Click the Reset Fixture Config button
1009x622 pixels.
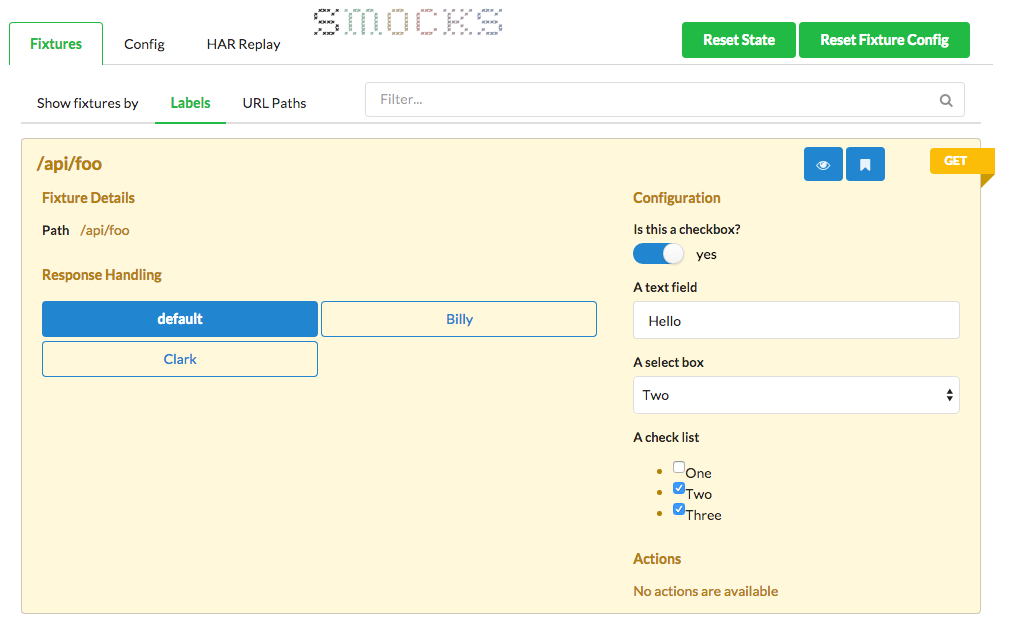click(884, 40)
